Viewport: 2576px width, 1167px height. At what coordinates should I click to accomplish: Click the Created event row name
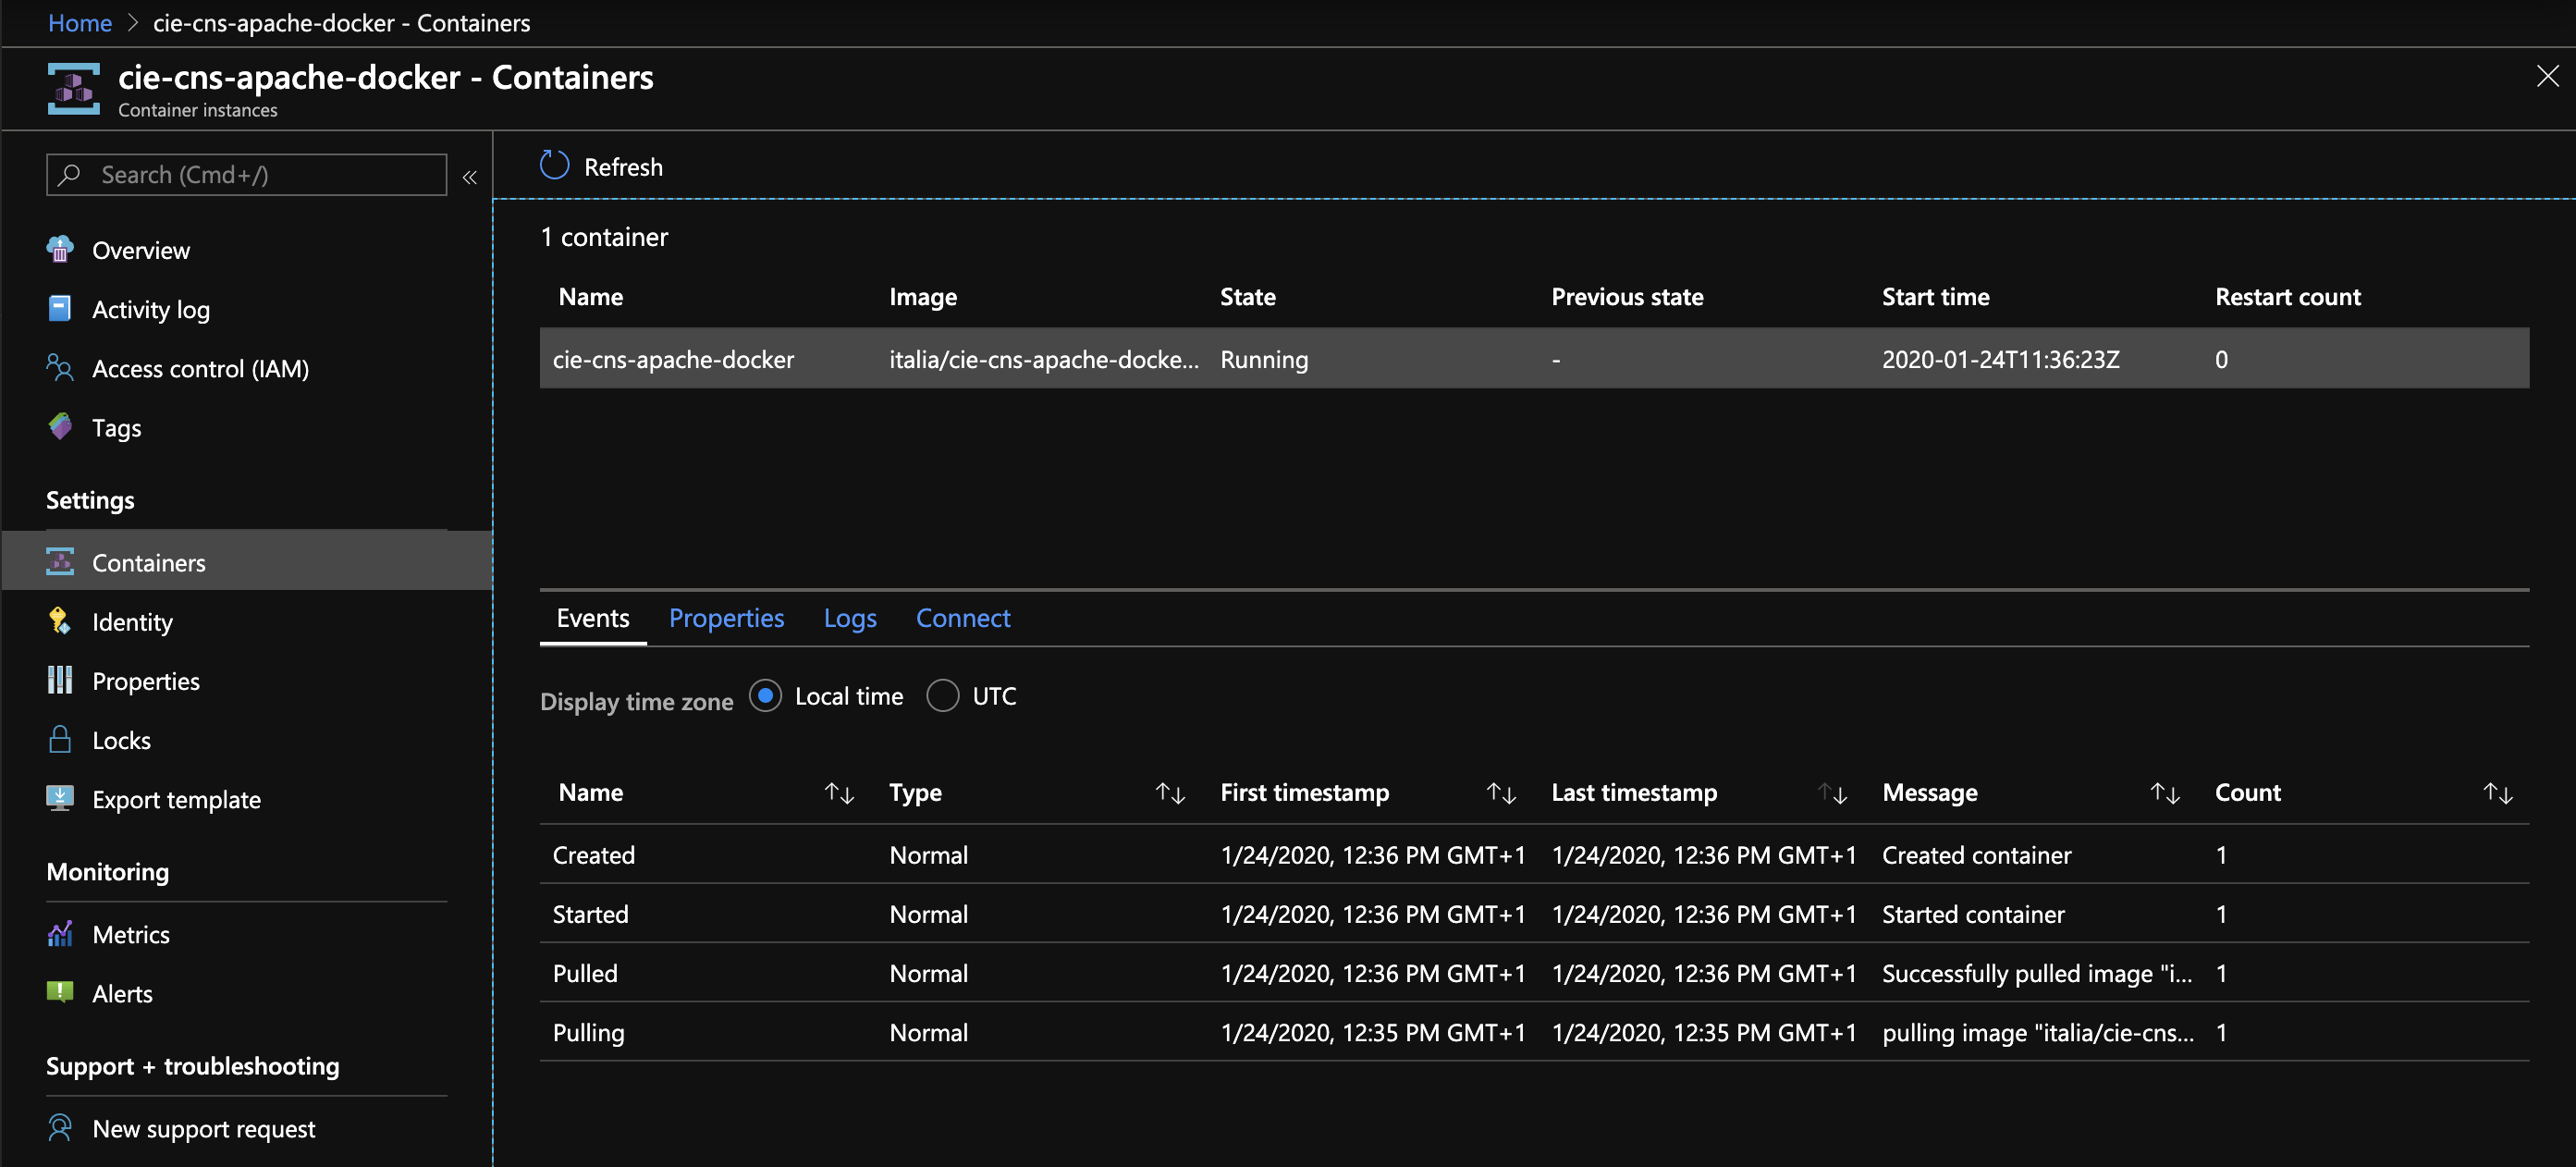(x=593, y=854)
